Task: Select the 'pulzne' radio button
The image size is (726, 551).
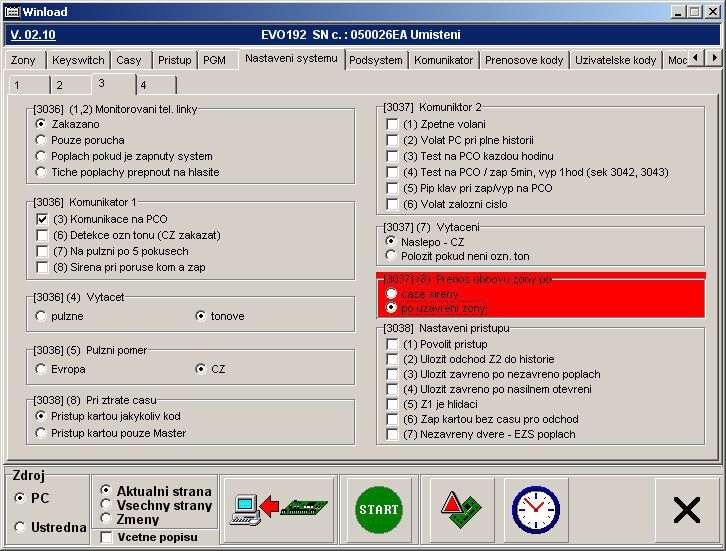Action: click(41, 316)
